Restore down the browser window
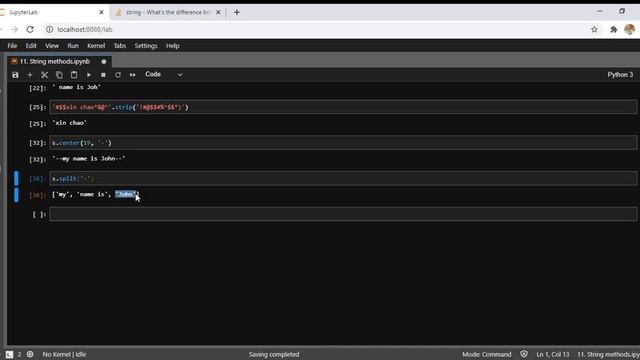Viewport: 640px width, 360px height. coord(622,11)
